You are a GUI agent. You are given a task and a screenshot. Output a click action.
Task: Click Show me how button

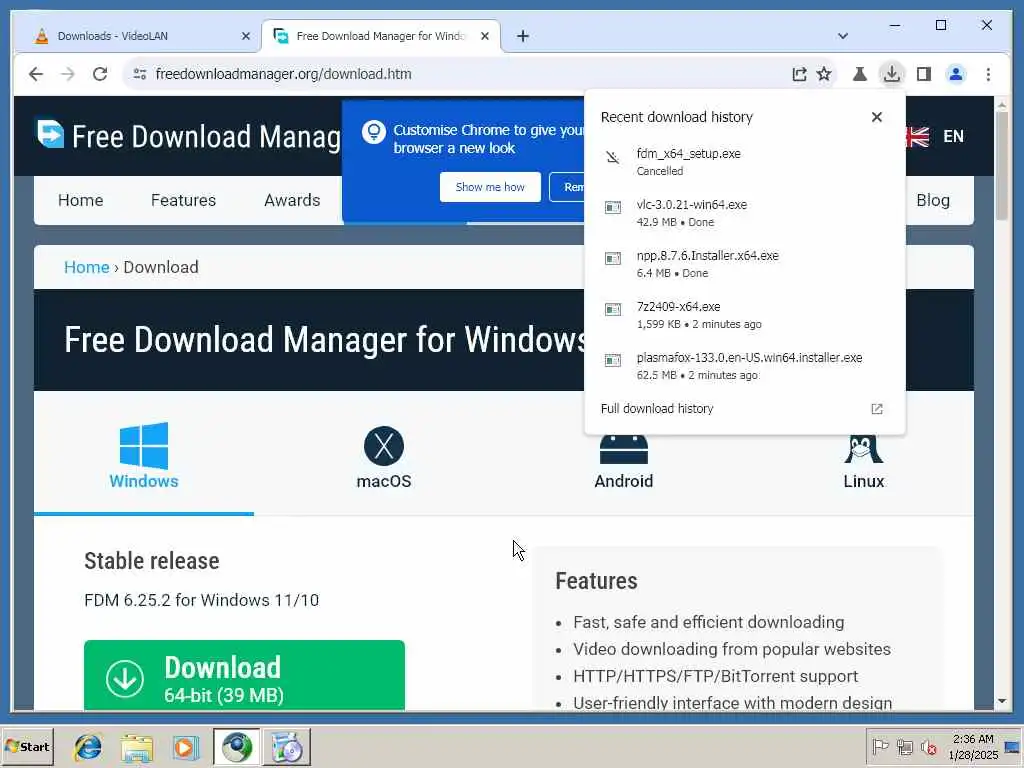pos(490,187)
